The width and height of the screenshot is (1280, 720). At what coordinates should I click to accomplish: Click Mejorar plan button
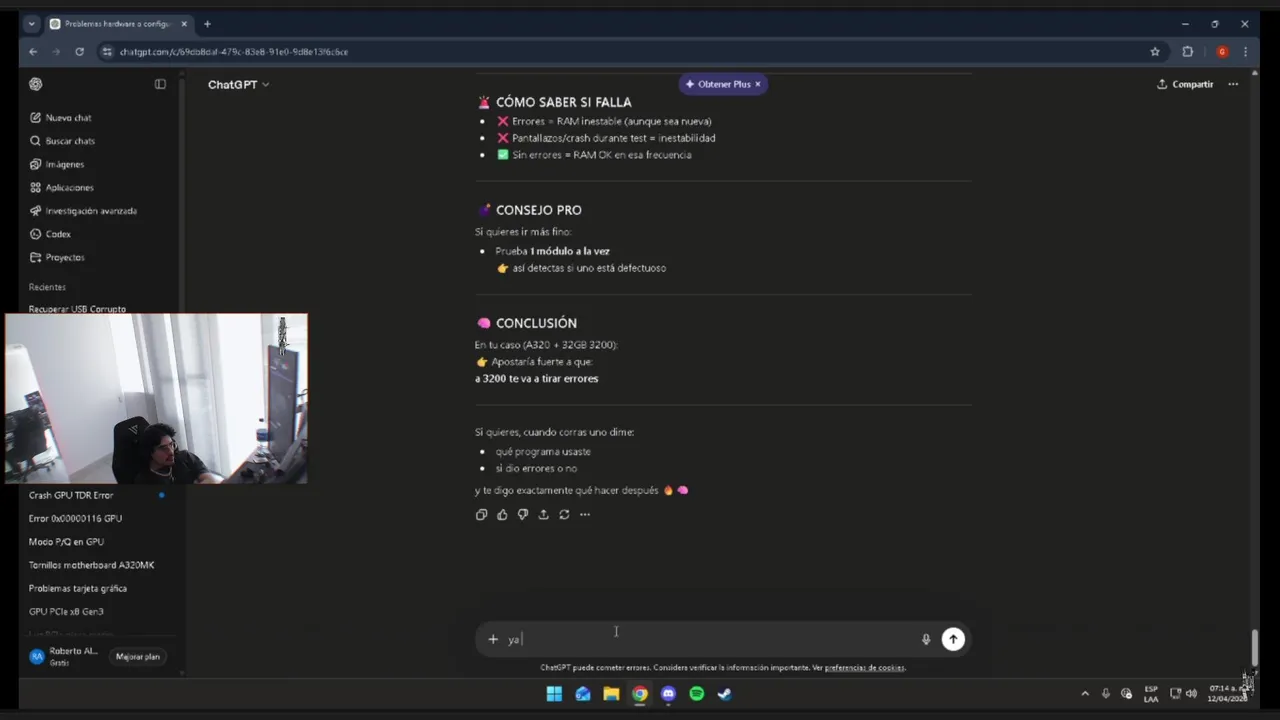(138, 657)
